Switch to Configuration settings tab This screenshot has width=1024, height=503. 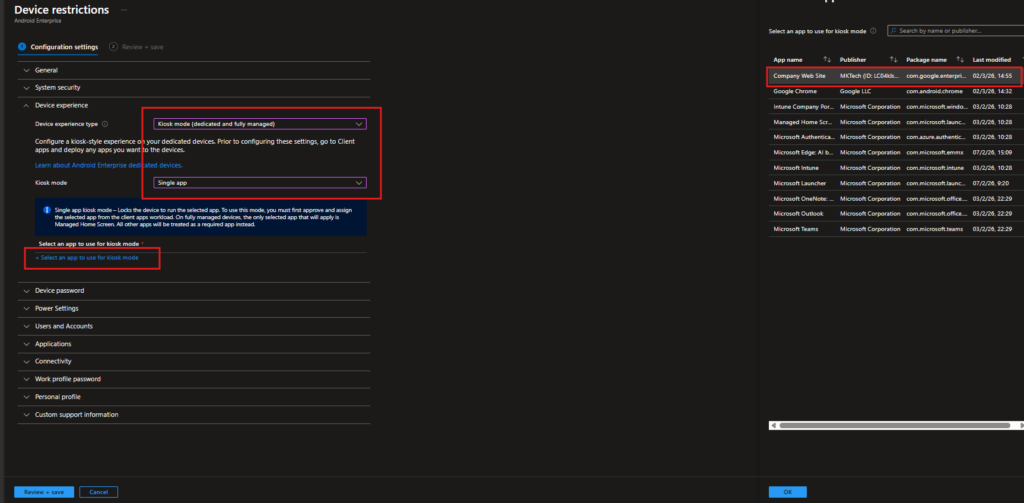tap(63, 46)
